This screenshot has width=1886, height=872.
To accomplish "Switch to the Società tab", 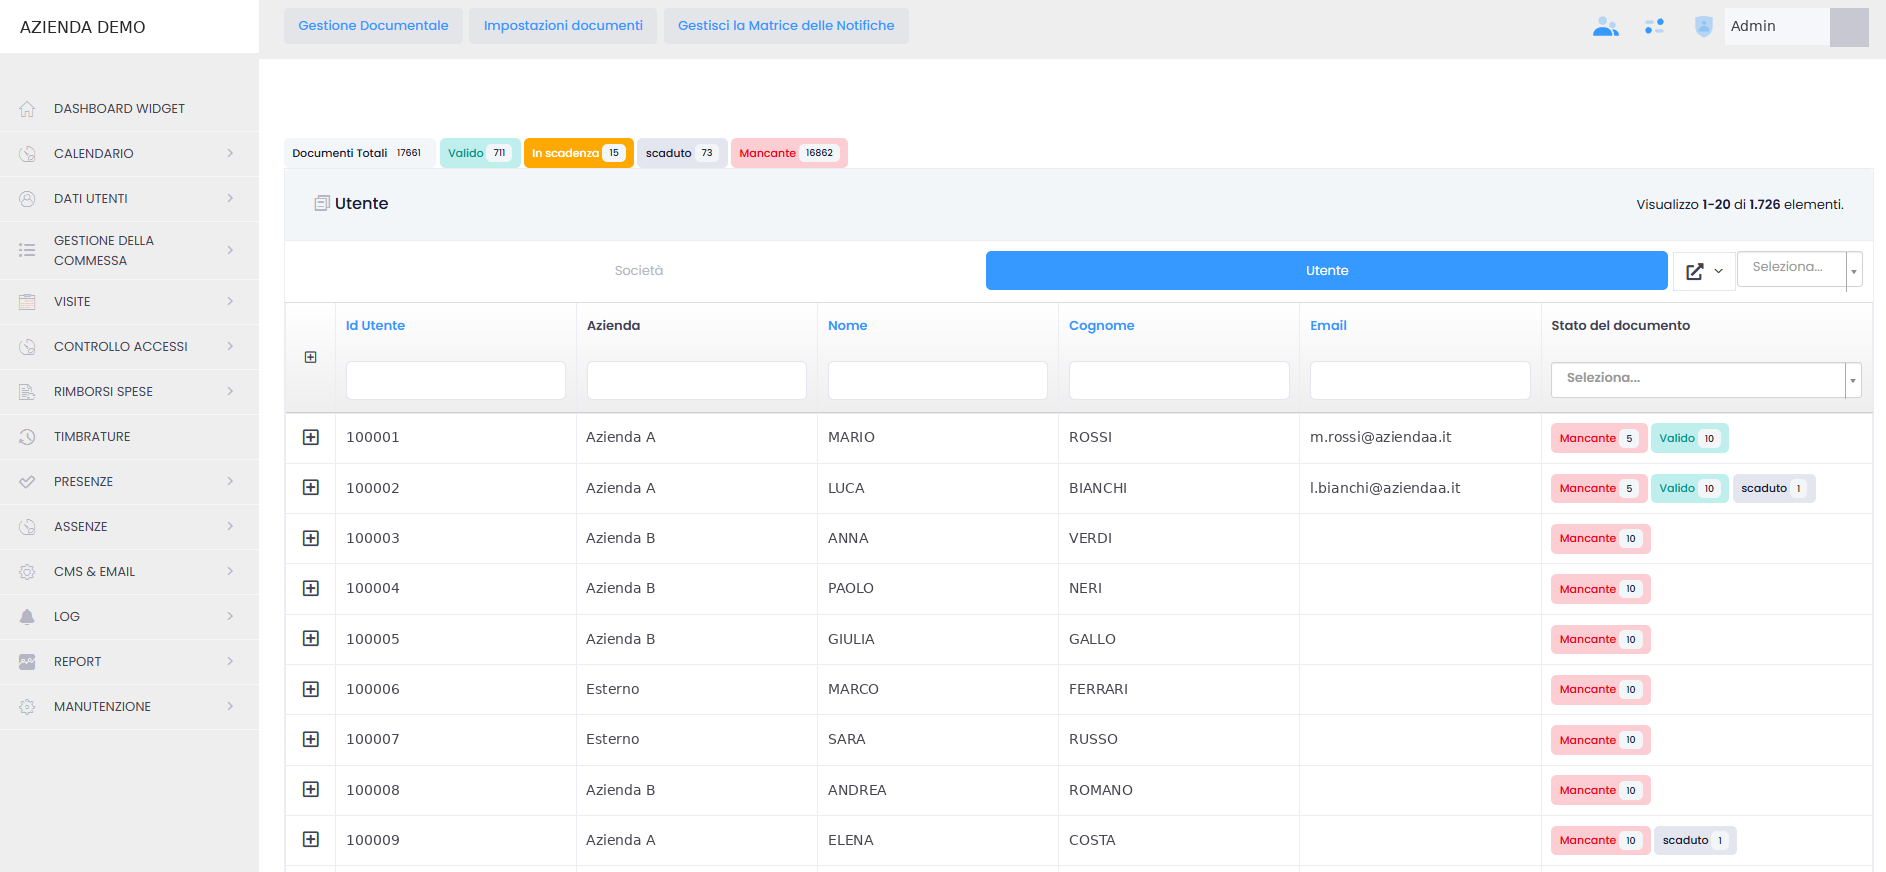I will (639, 271).
